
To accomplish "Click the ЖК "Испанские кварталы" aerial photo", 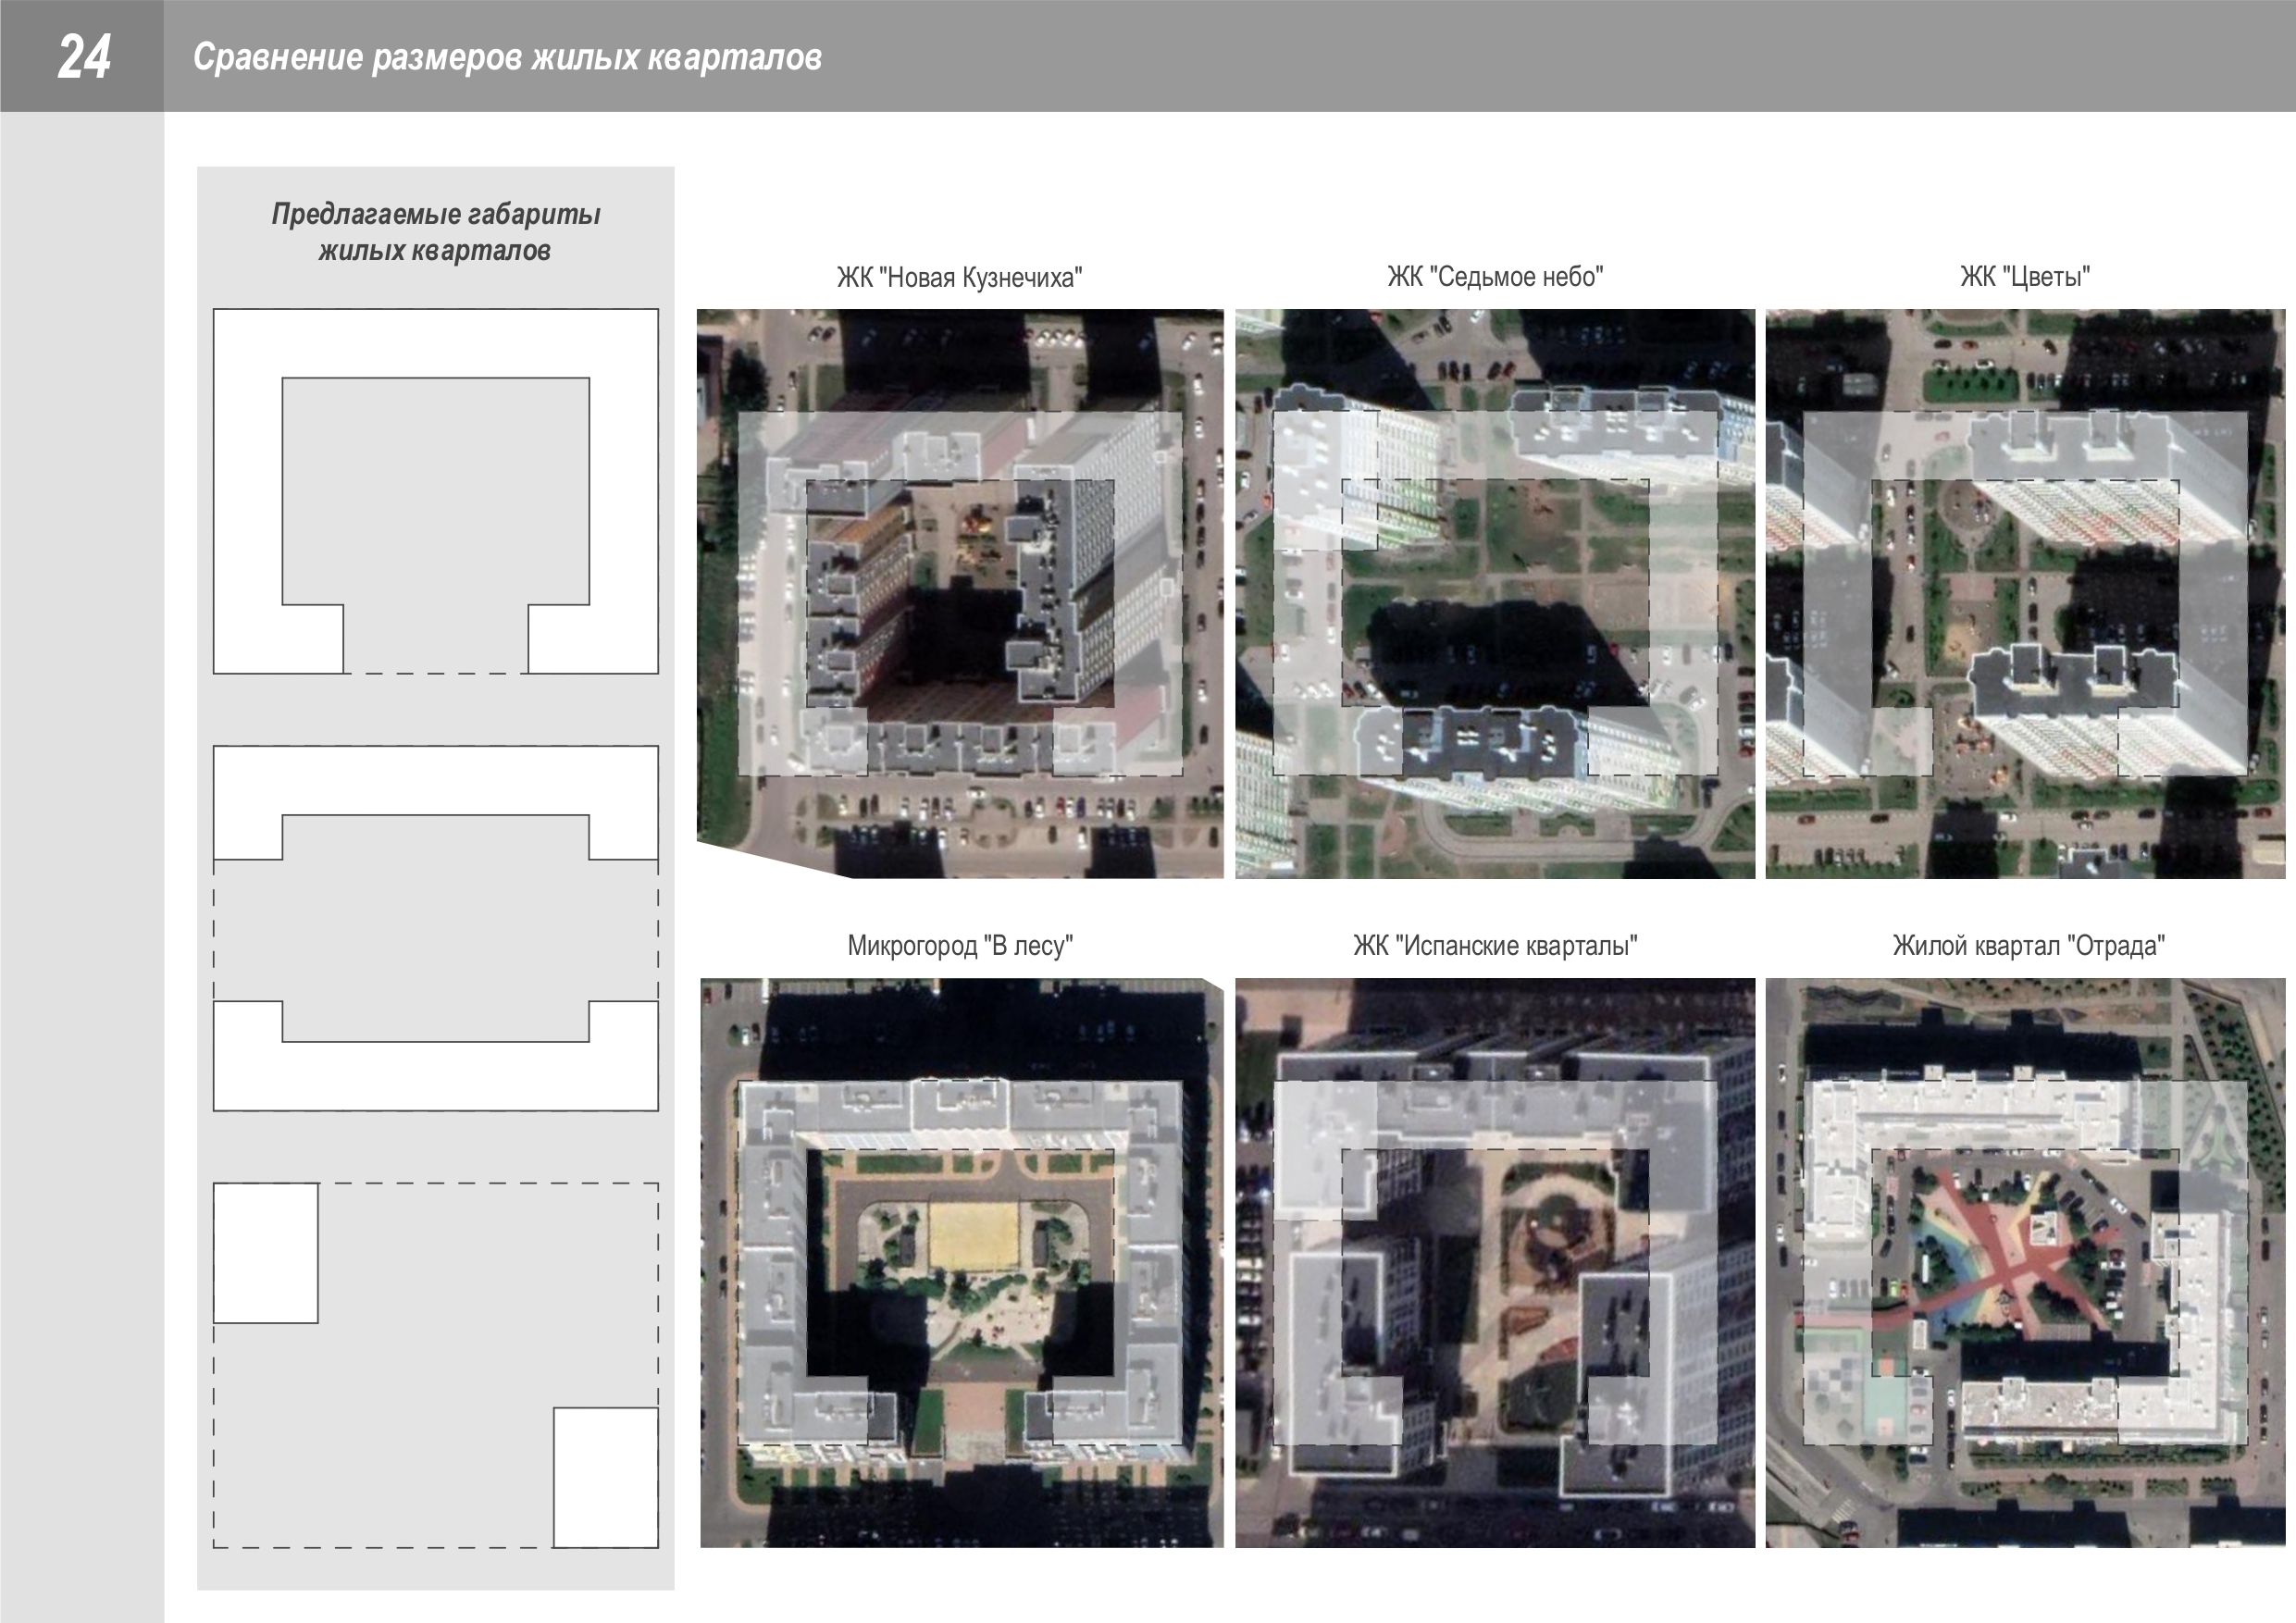I will [1494, 1262].
